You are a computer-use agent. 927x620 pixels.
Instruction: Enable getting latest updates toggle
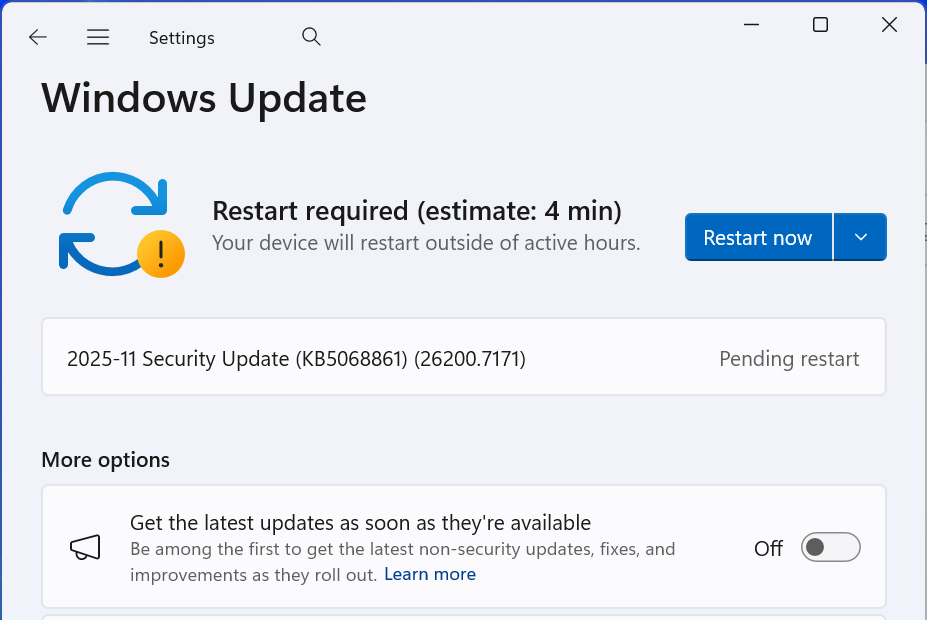(x=830, y=547)
